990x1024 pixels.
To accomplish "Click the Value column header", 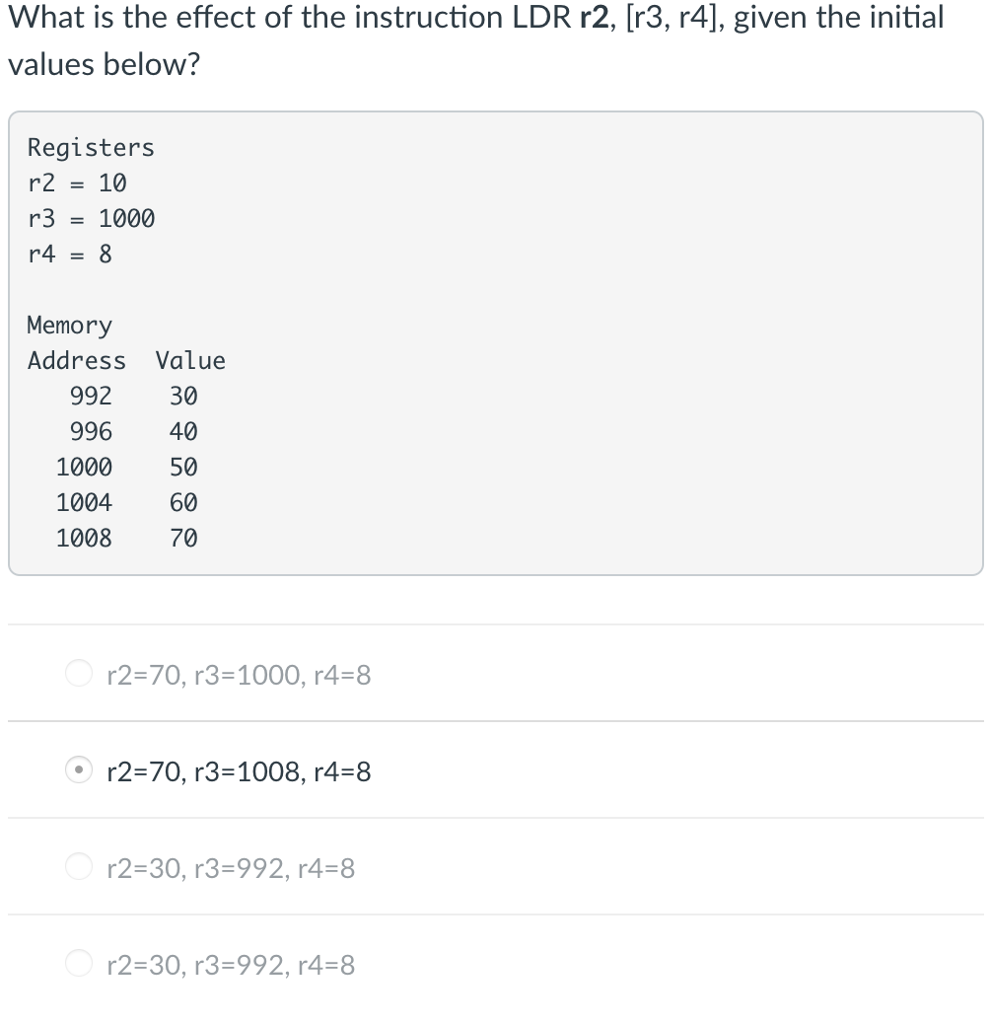I will click(190, 361).
